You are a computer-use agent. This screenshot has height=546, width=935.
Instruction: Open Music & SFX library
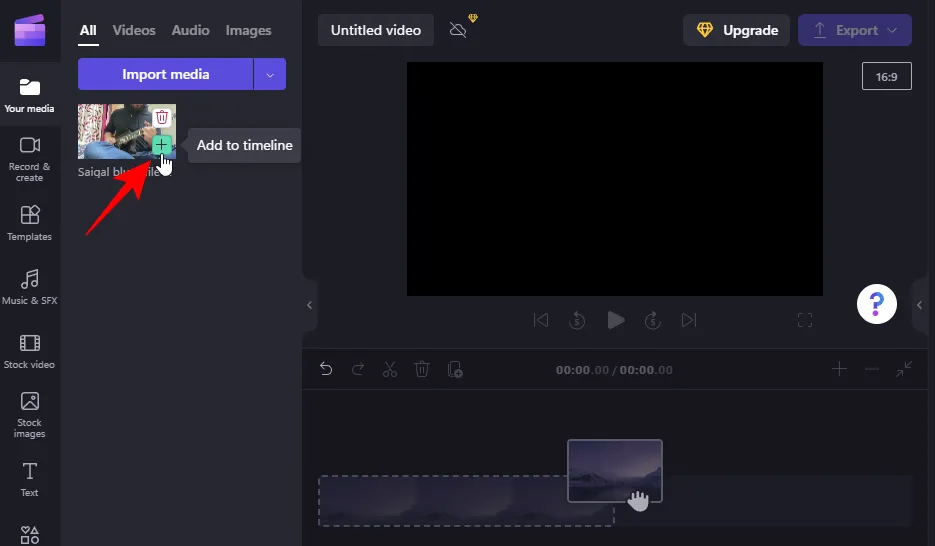[x=30, y=287]
